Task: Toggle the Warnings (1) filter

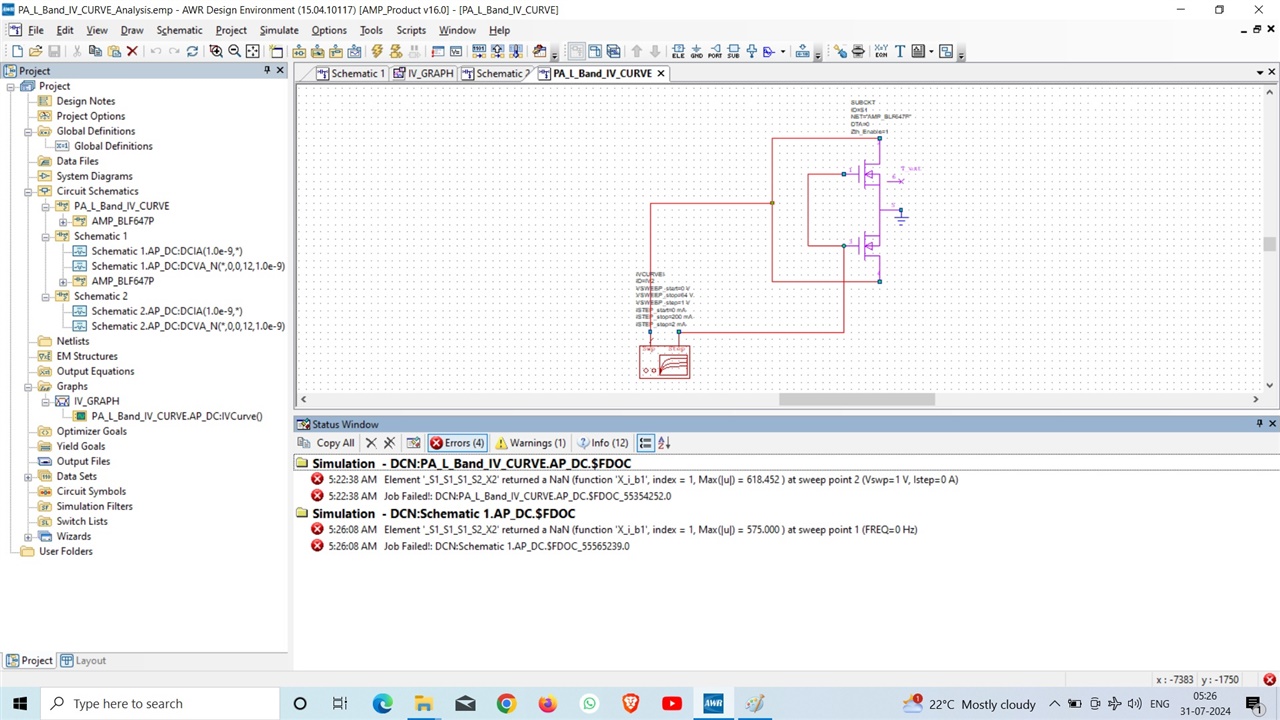Action: pos(530,443)
